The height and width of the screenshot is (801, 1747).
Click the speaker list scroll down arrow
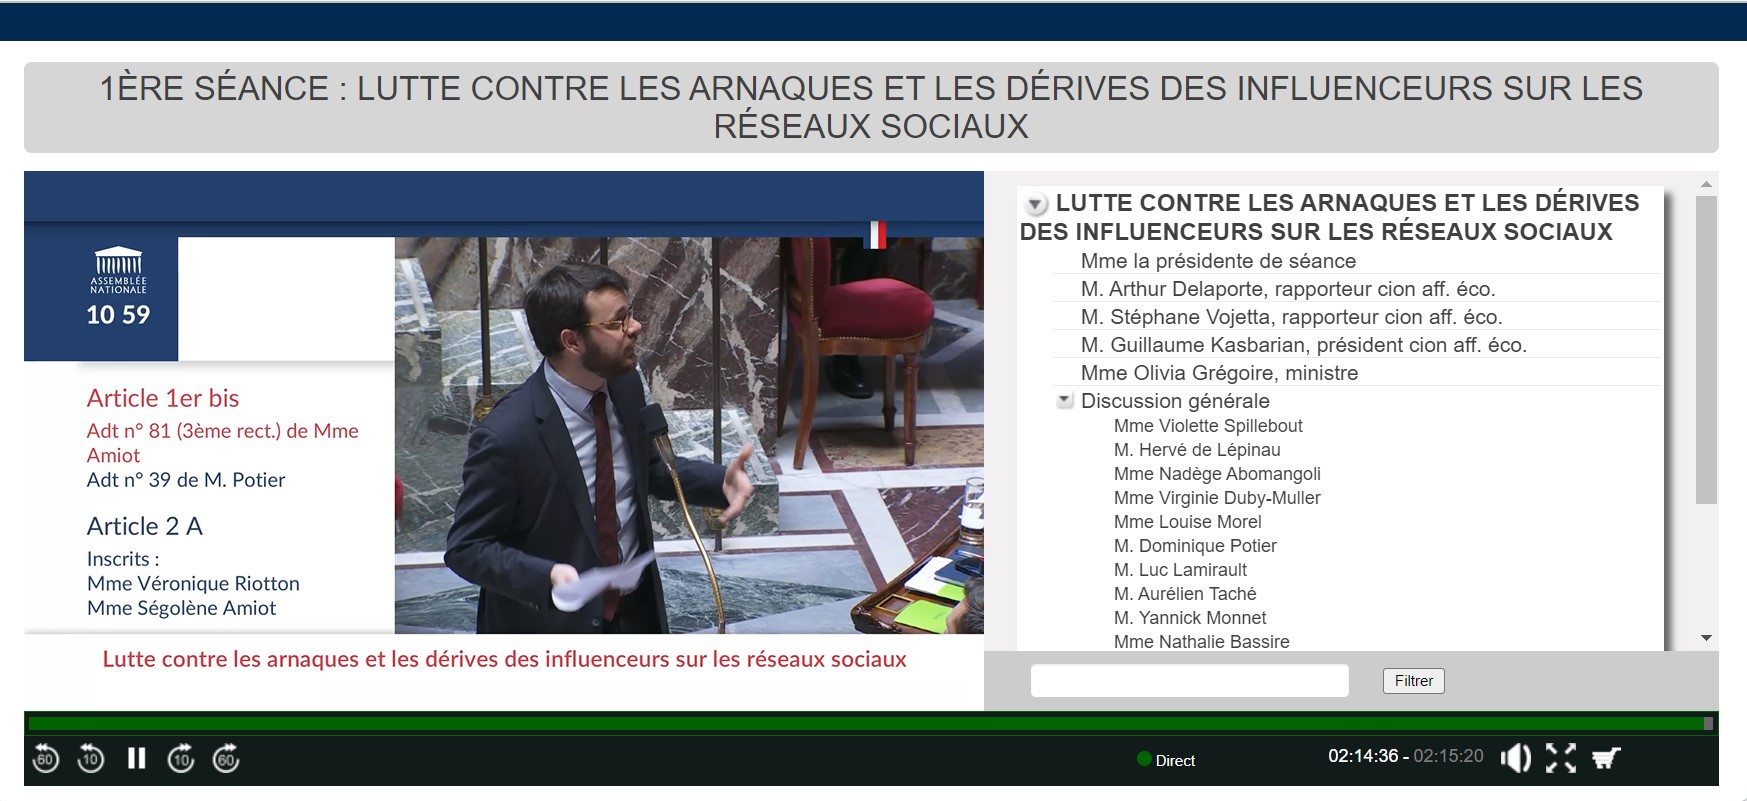point(1706,638)
